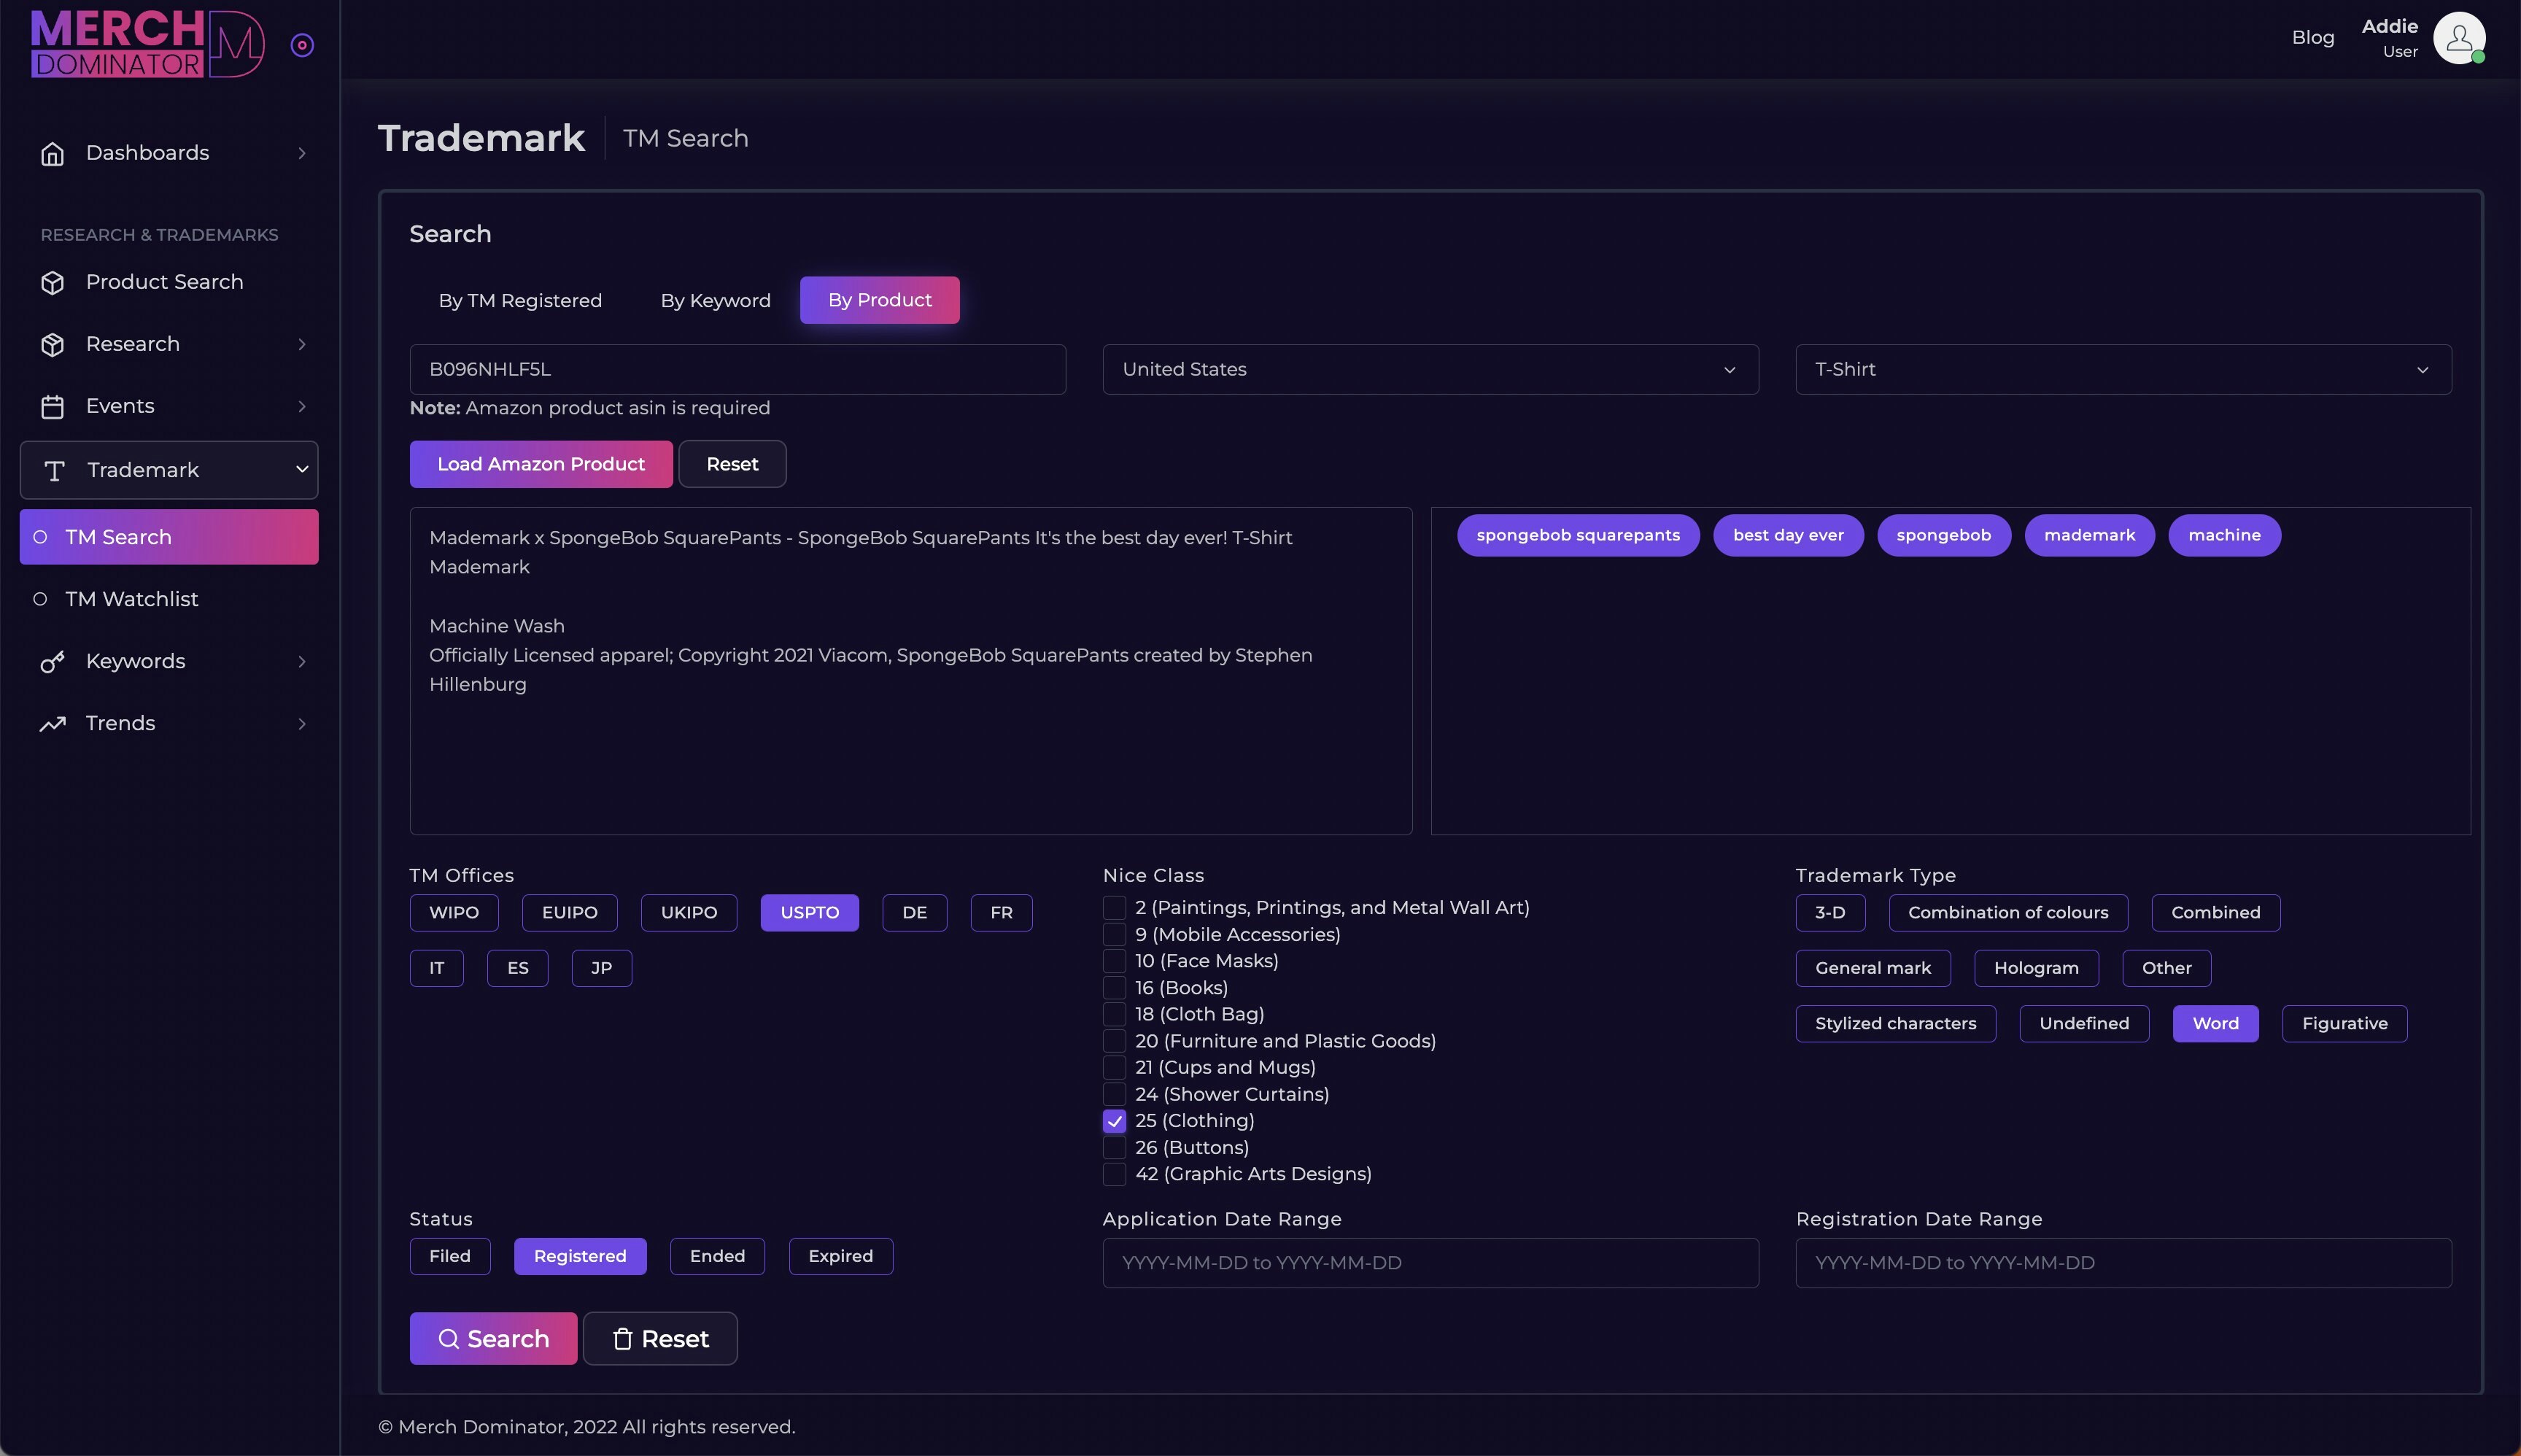Click the machine keyword tag

(2224, 536)
